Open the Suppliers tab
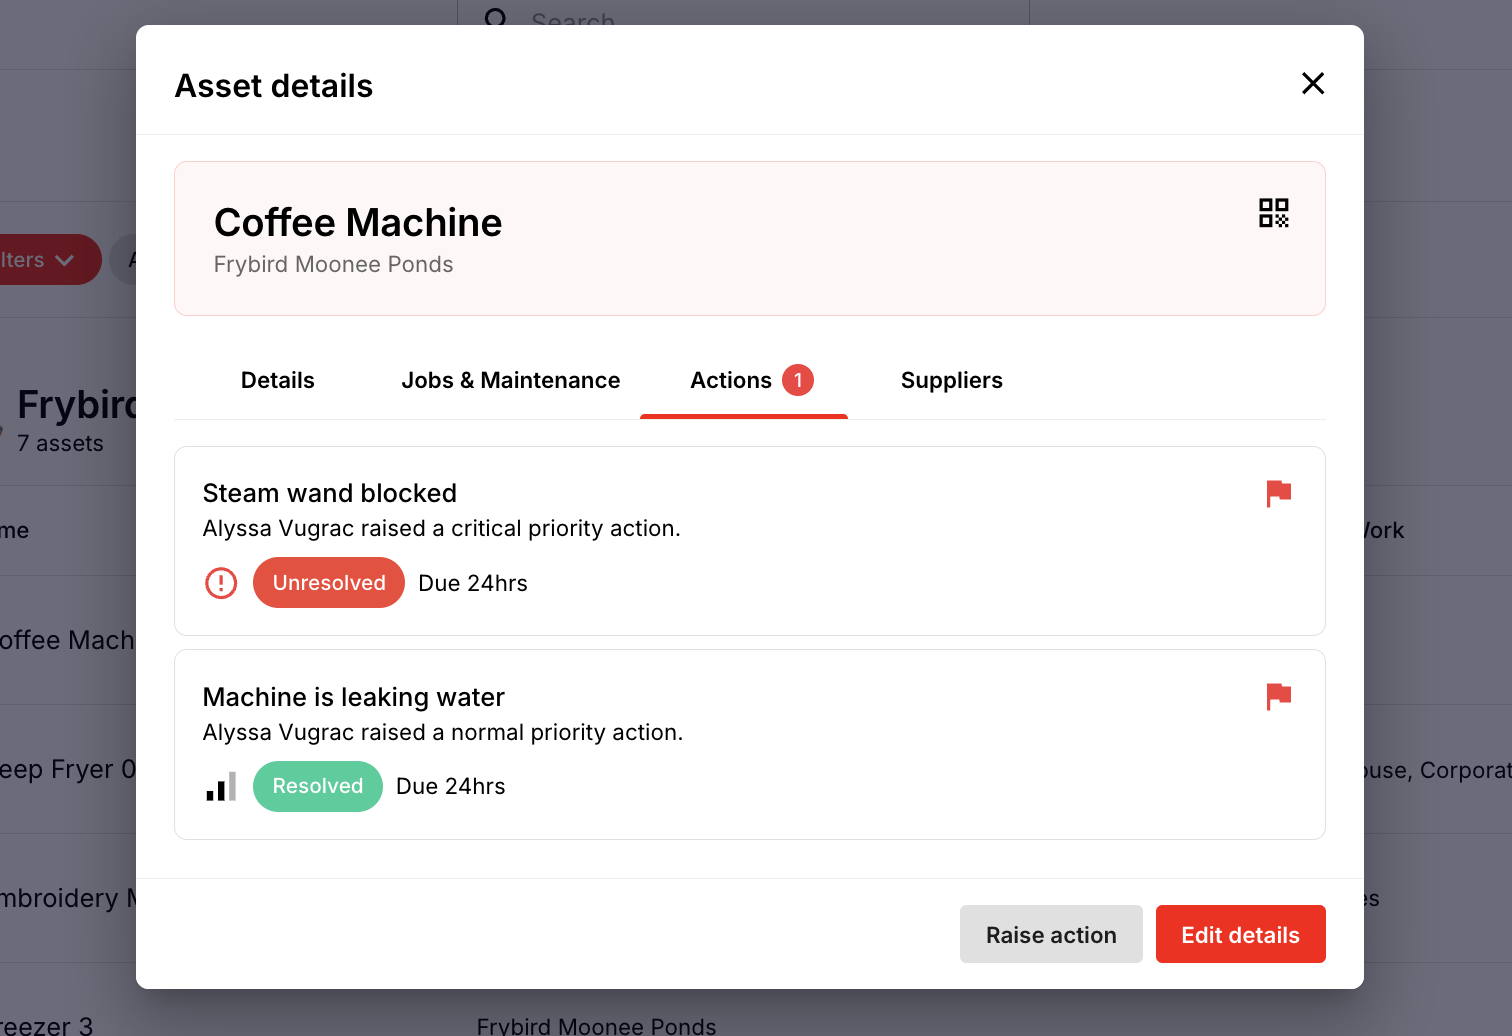The image size is (1512, 1036). (x=952, y=380)
